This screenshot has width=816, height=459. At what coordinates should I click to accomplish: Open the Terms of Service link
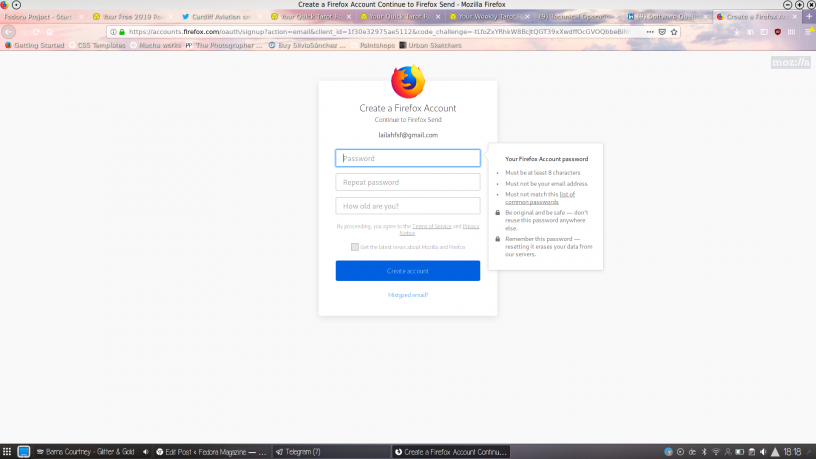pos(432,226)
